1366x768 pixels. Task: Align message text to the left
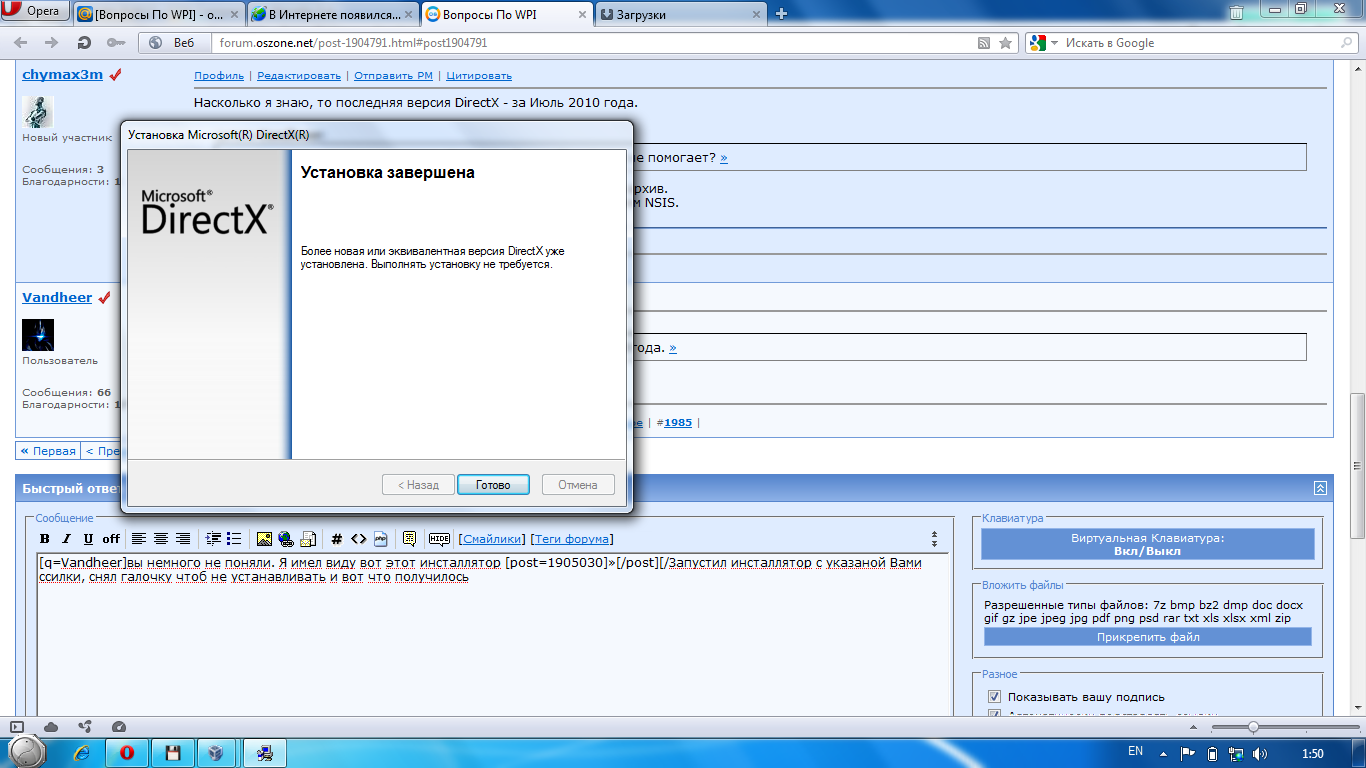(x=139, y=539)
